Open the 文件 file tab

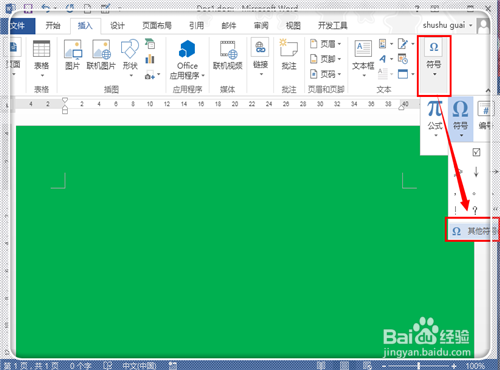coord(18,26)
